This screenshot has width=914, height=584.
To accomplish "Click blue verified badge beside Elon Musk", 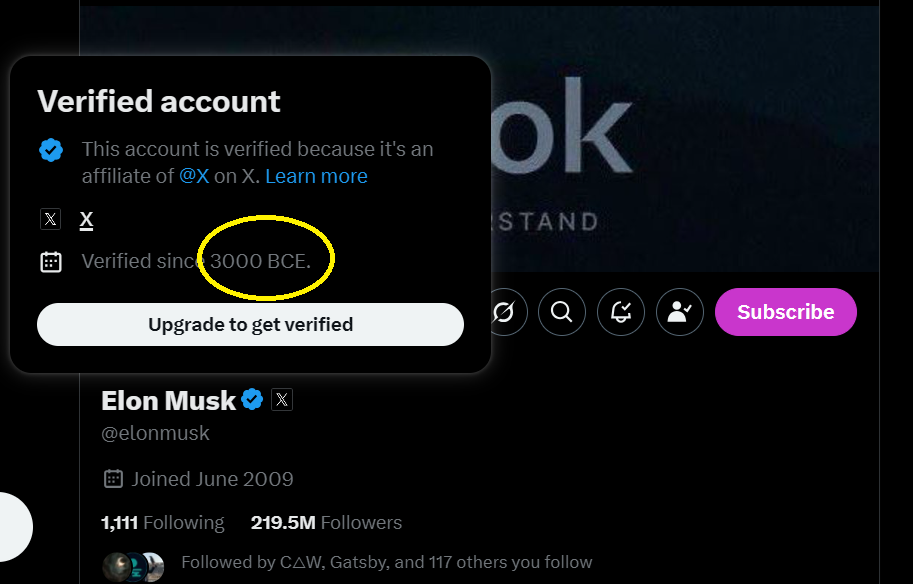I will pyautogui.click(x=253, y=401).
